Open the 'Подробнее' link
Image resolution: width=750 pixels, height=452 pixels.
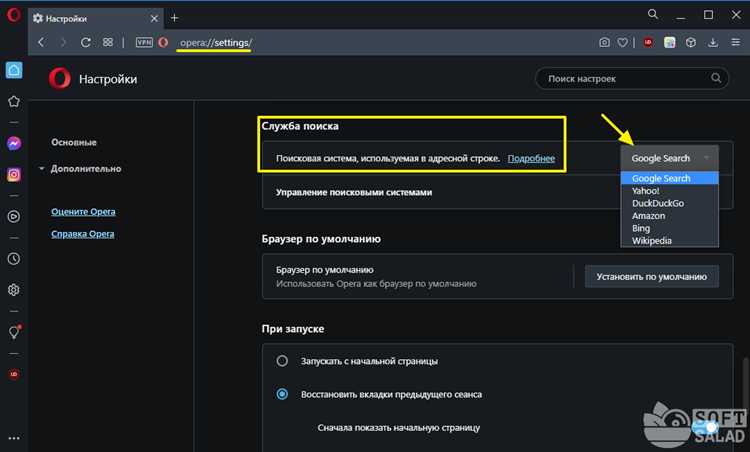pos(531,158)
